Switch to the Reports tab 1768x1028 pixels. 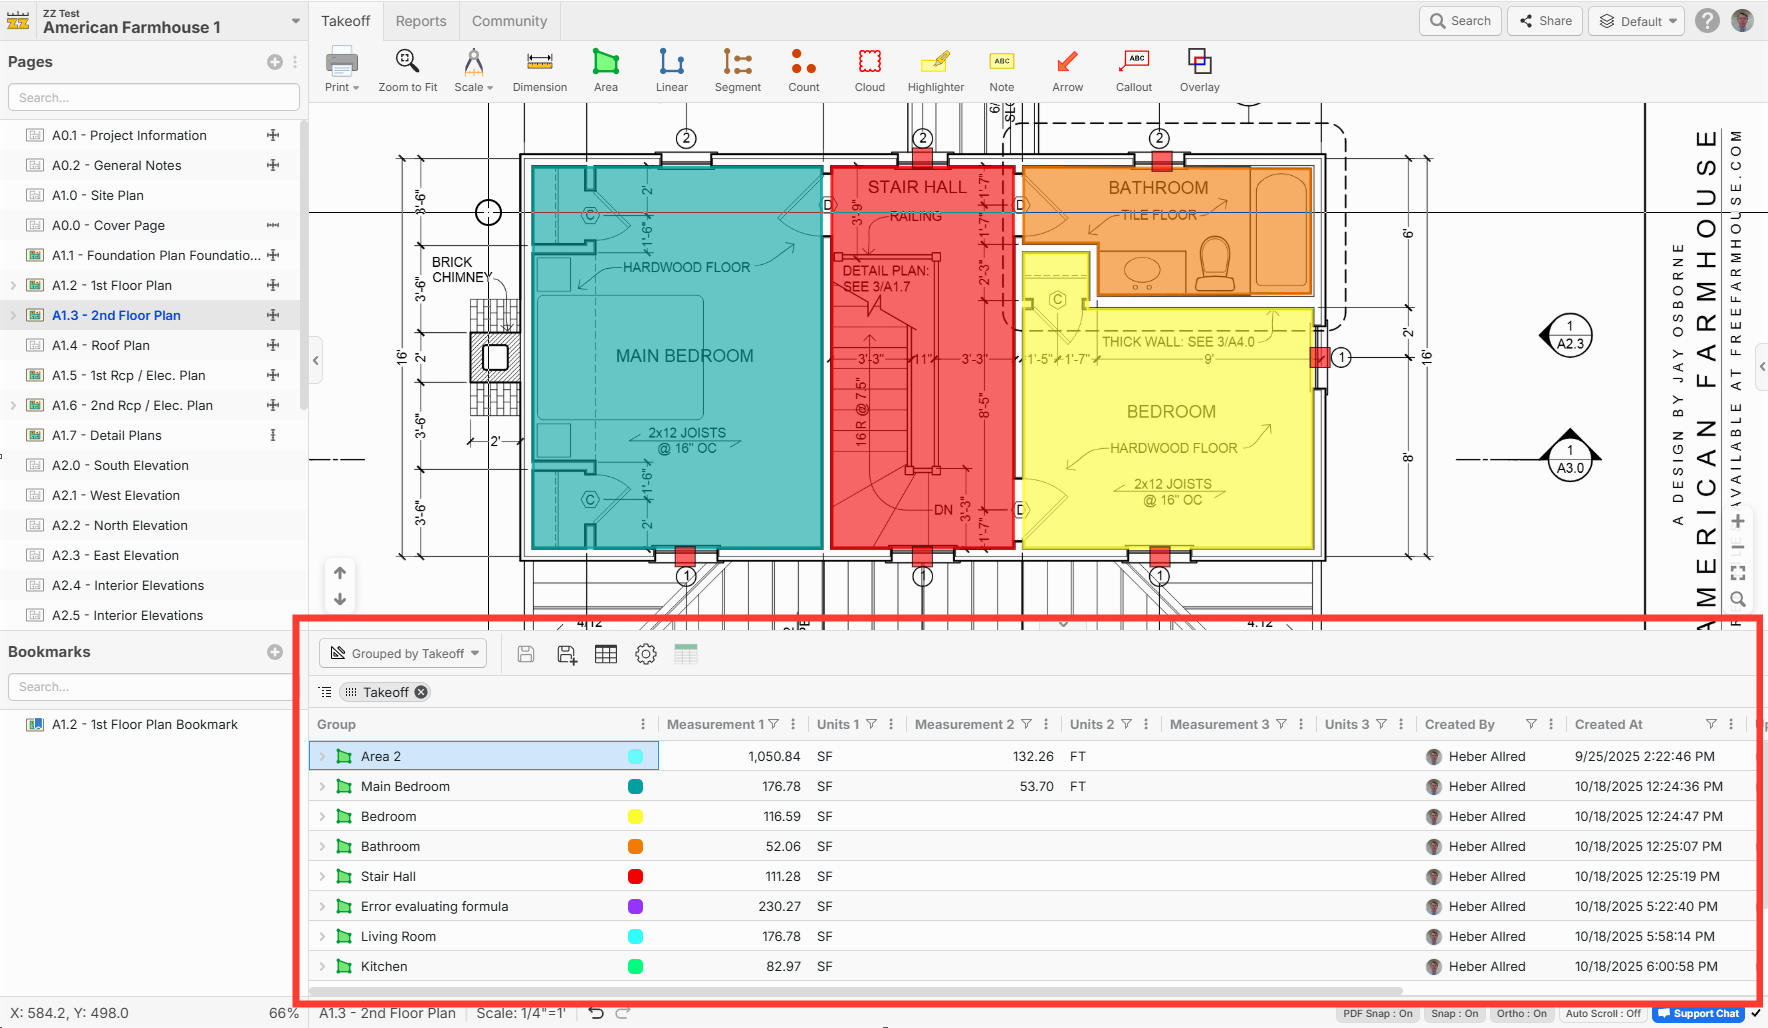click(421, 21)
